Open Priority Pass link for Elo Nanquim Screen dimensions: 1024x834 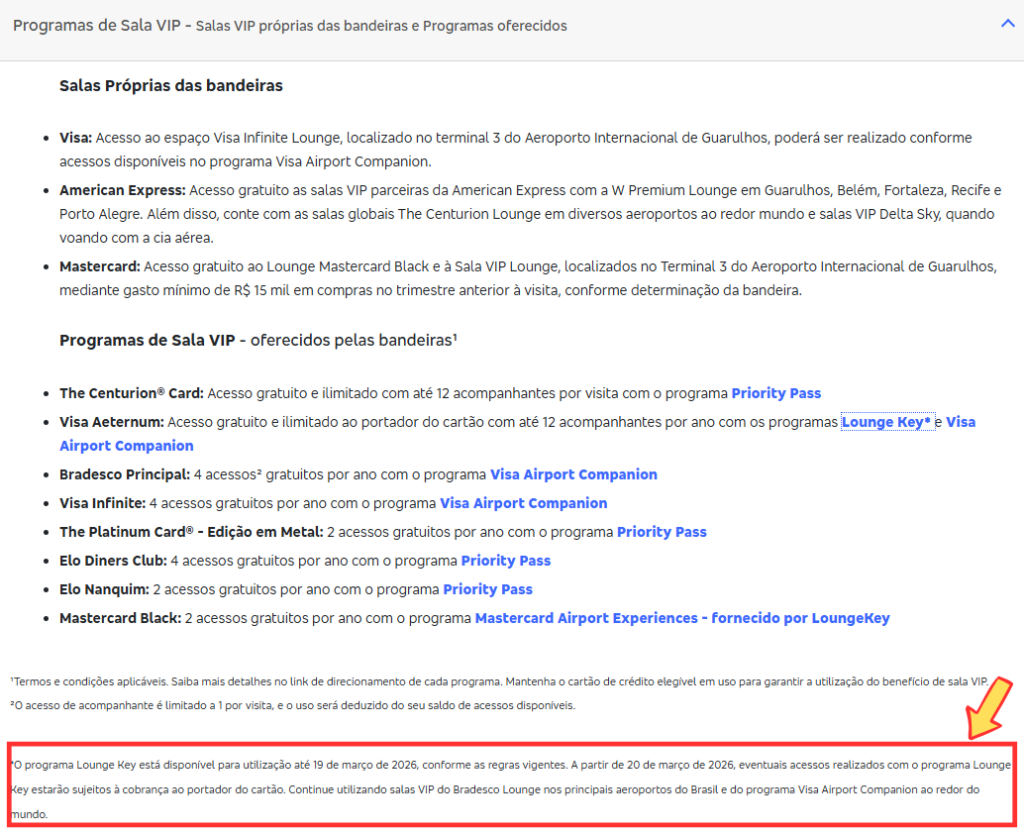click(487, 589)
